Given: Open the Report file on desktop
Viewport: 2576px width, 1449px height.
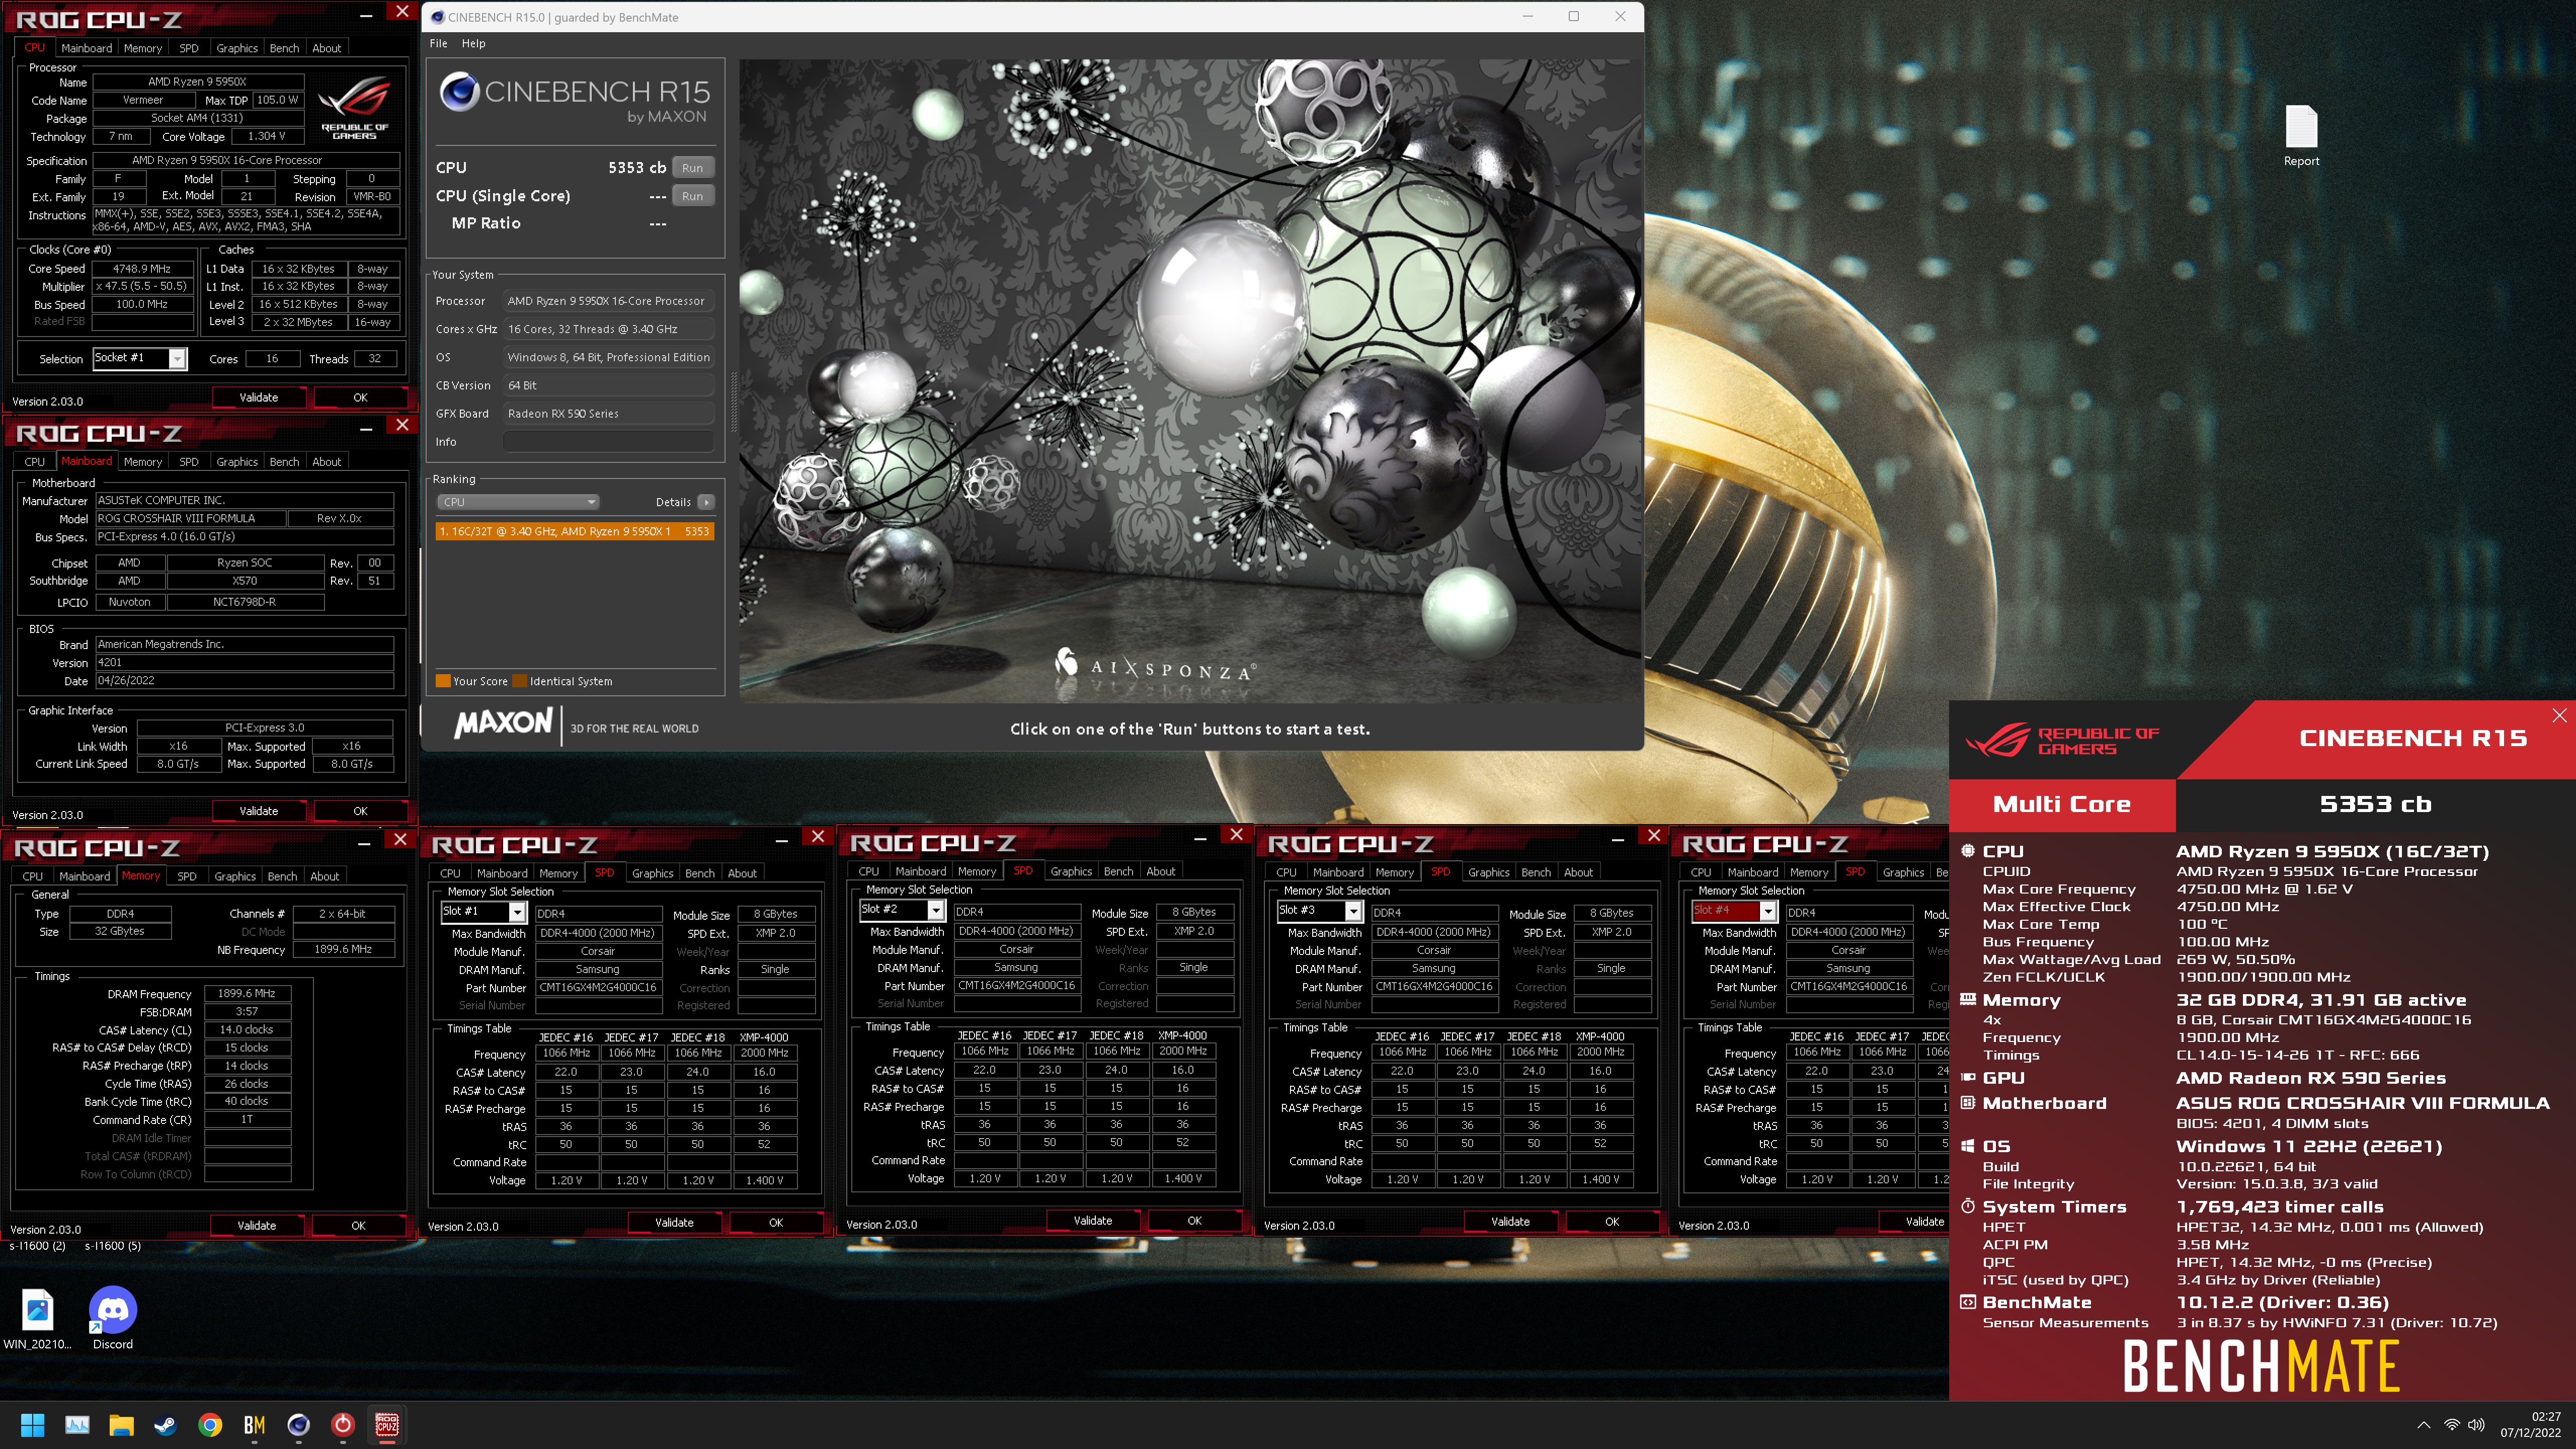Looking at the screenshot, I should [2301, 136].
